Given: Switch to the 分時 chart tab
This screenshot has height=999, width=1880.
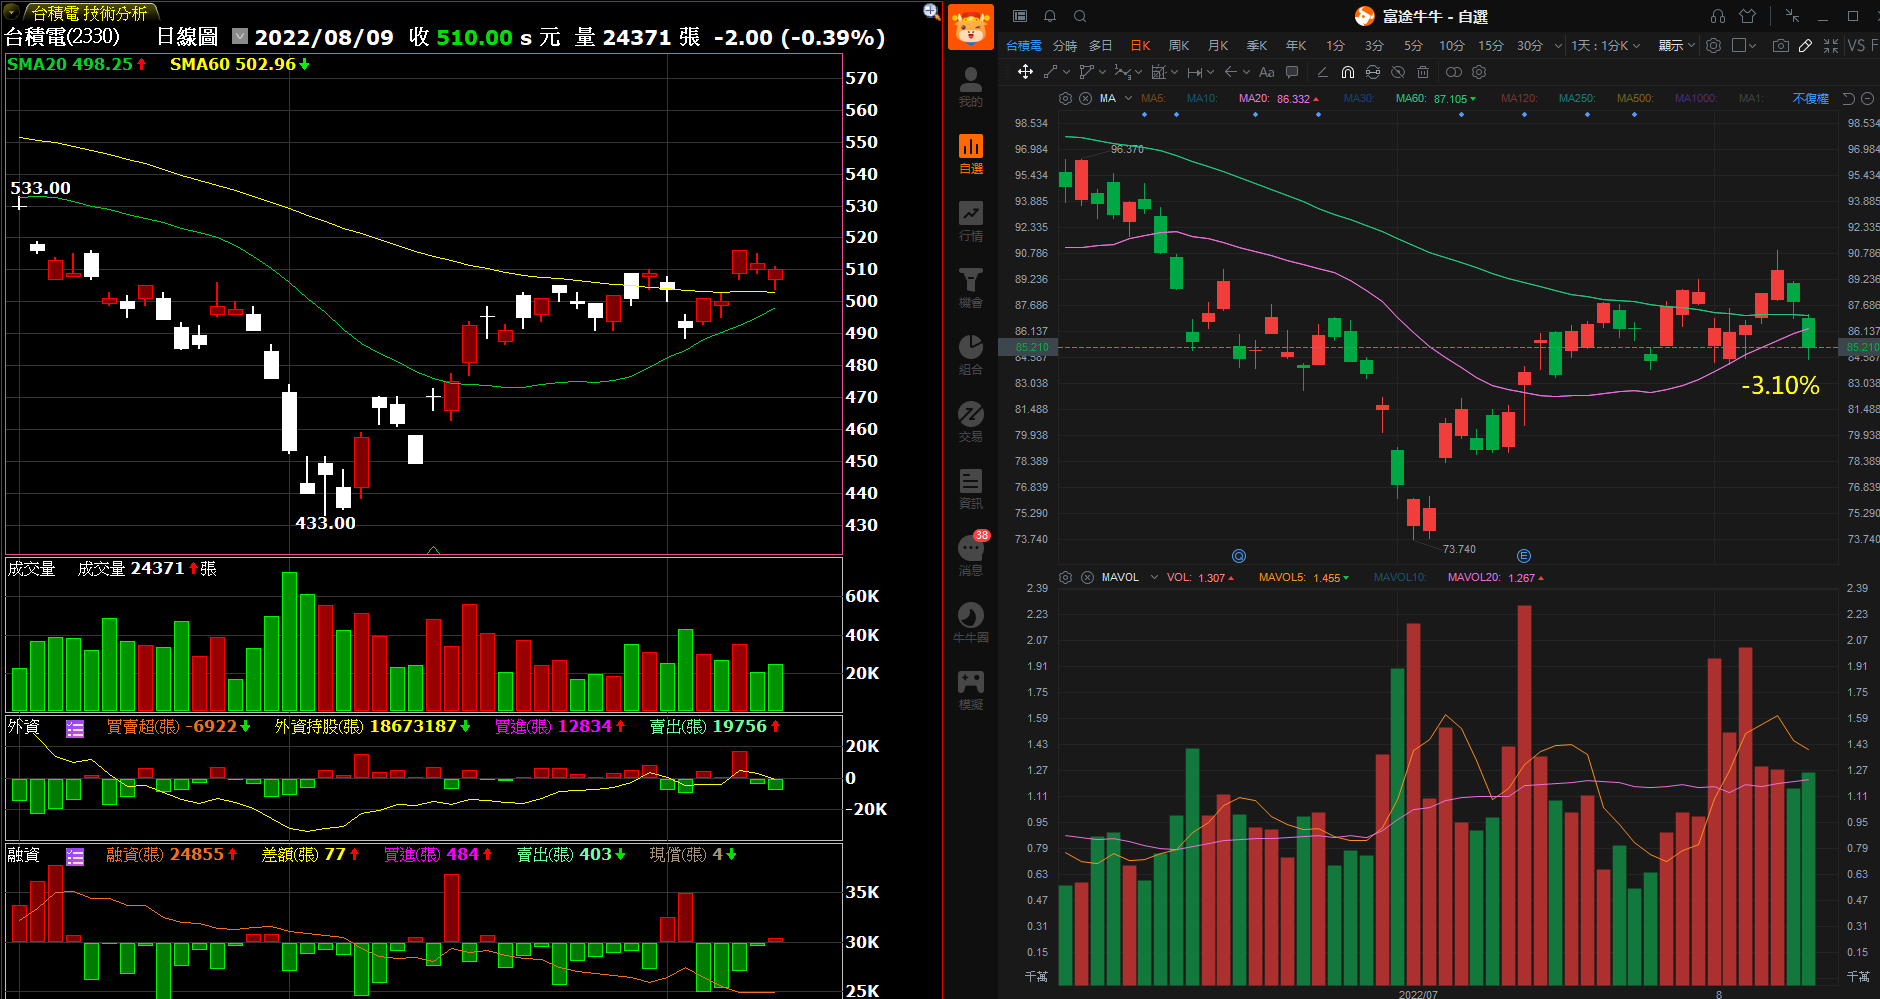Looking at the screenshot, I should 1065,45.
